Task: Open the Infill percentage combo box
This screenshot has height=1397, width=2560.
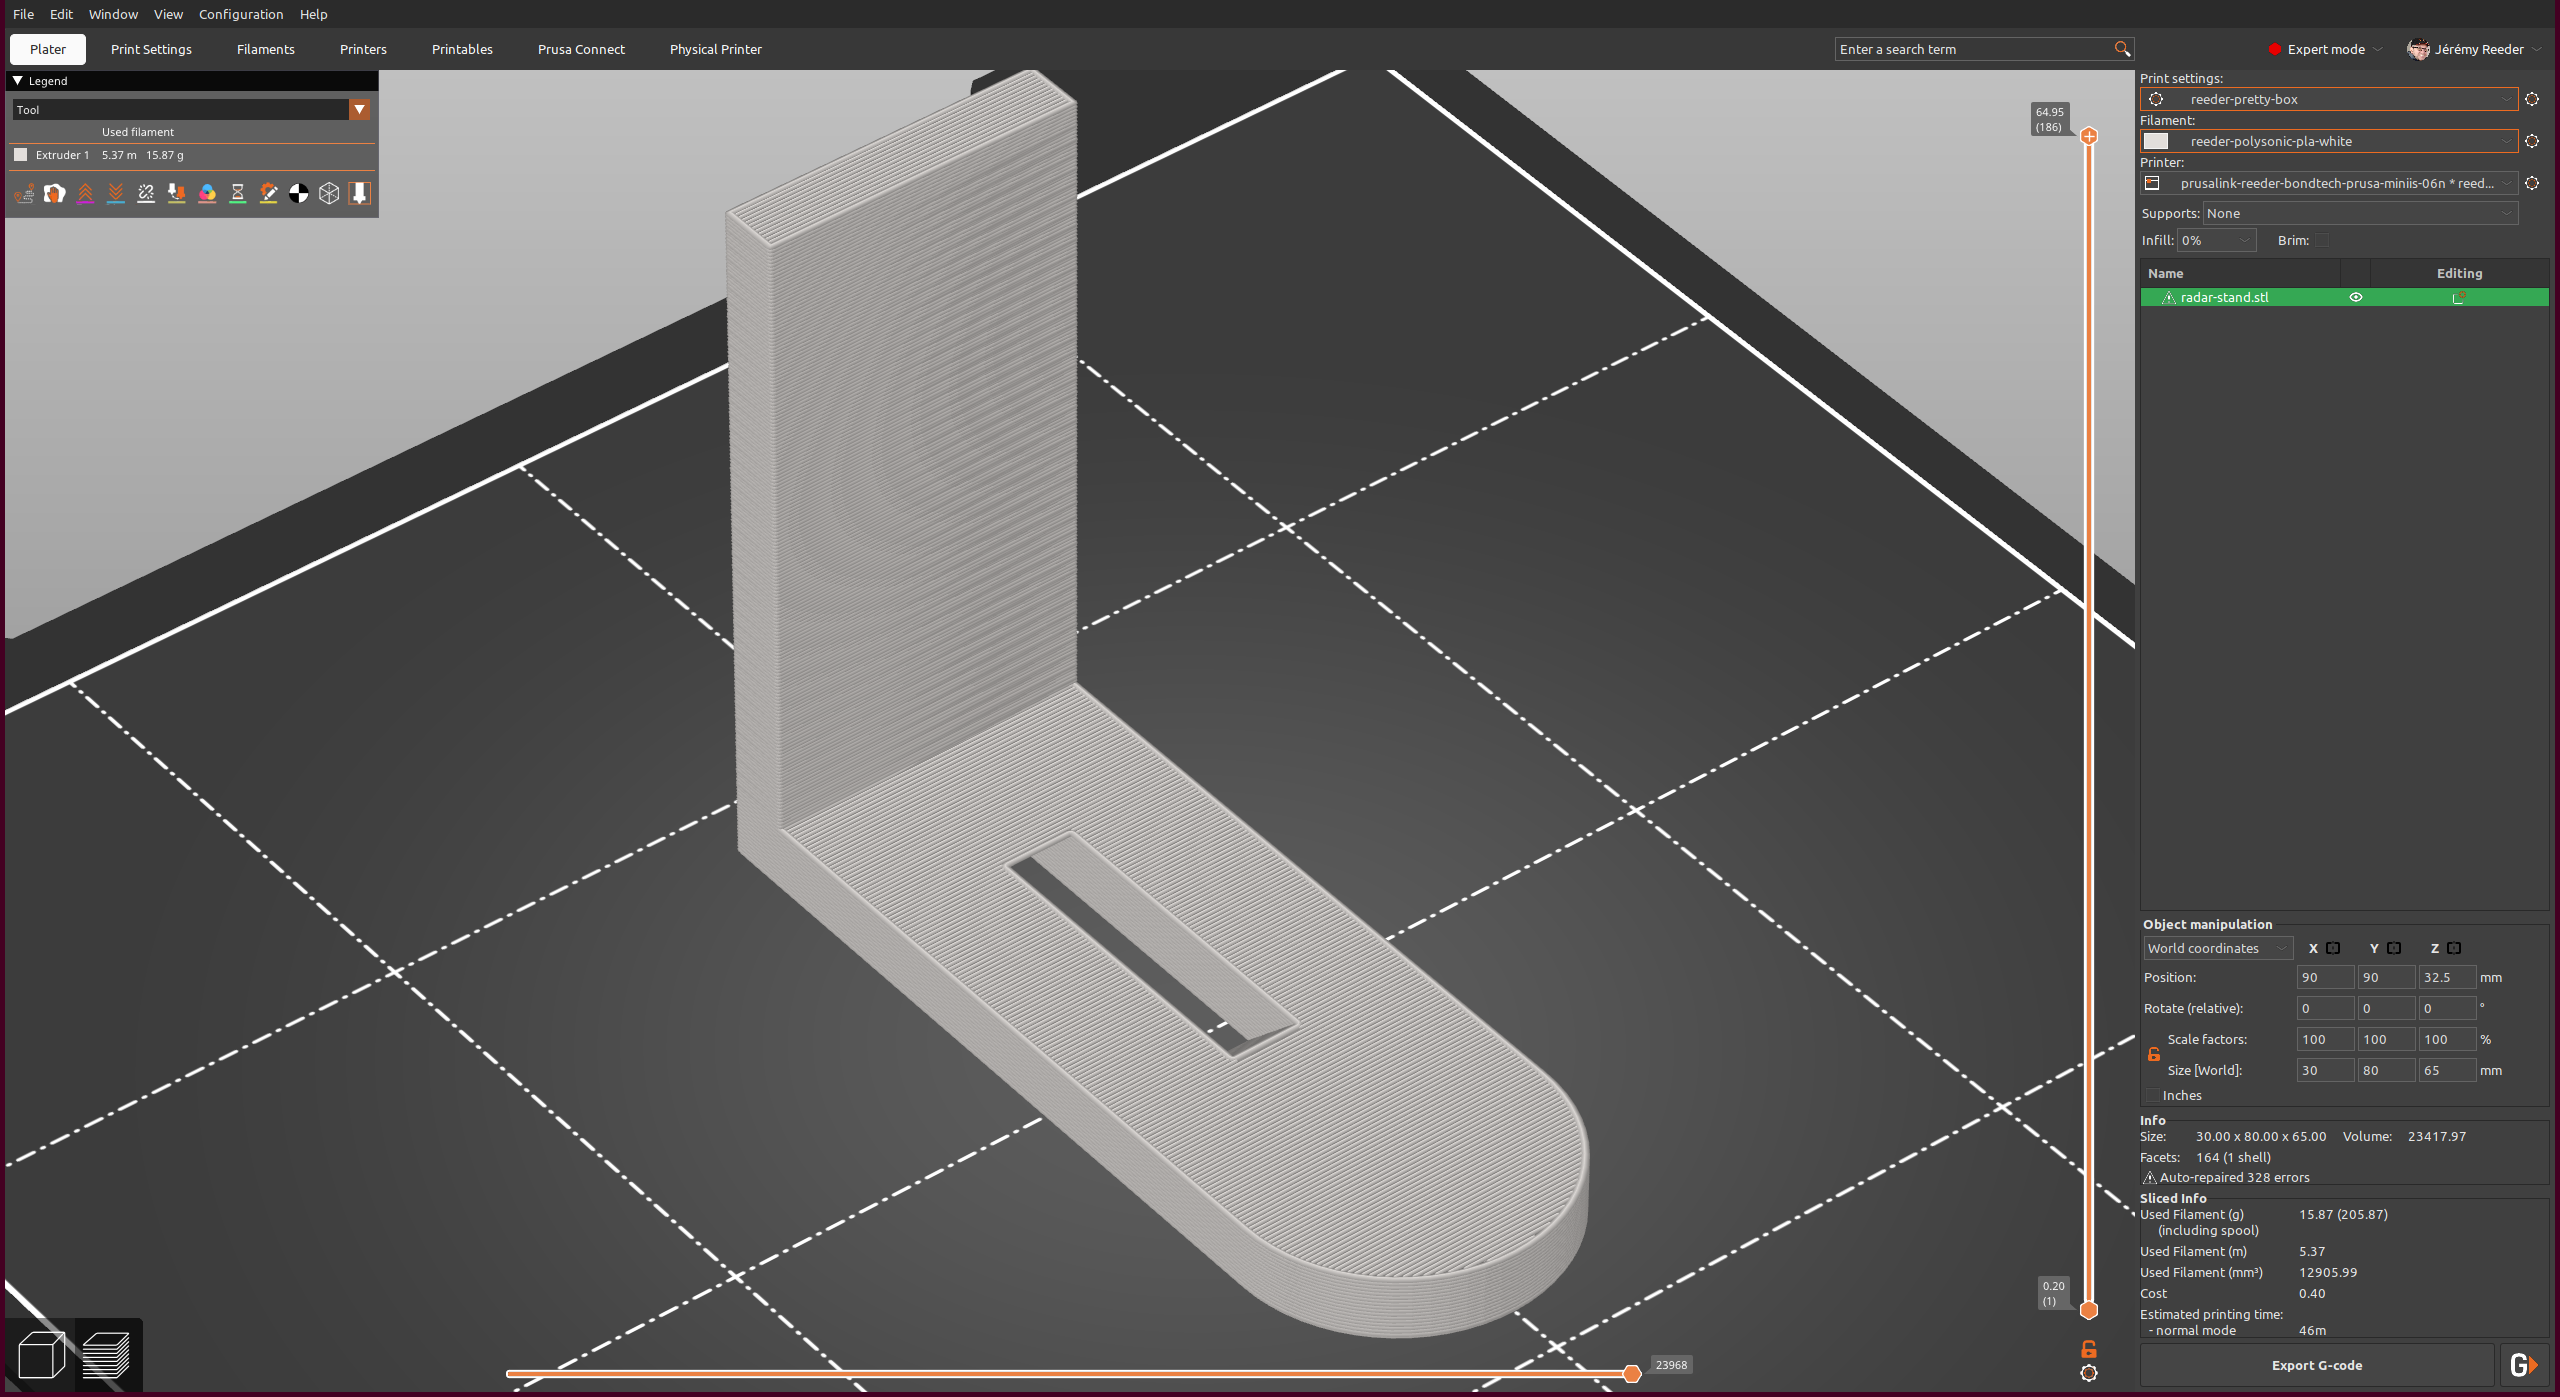Action: 2217,241
